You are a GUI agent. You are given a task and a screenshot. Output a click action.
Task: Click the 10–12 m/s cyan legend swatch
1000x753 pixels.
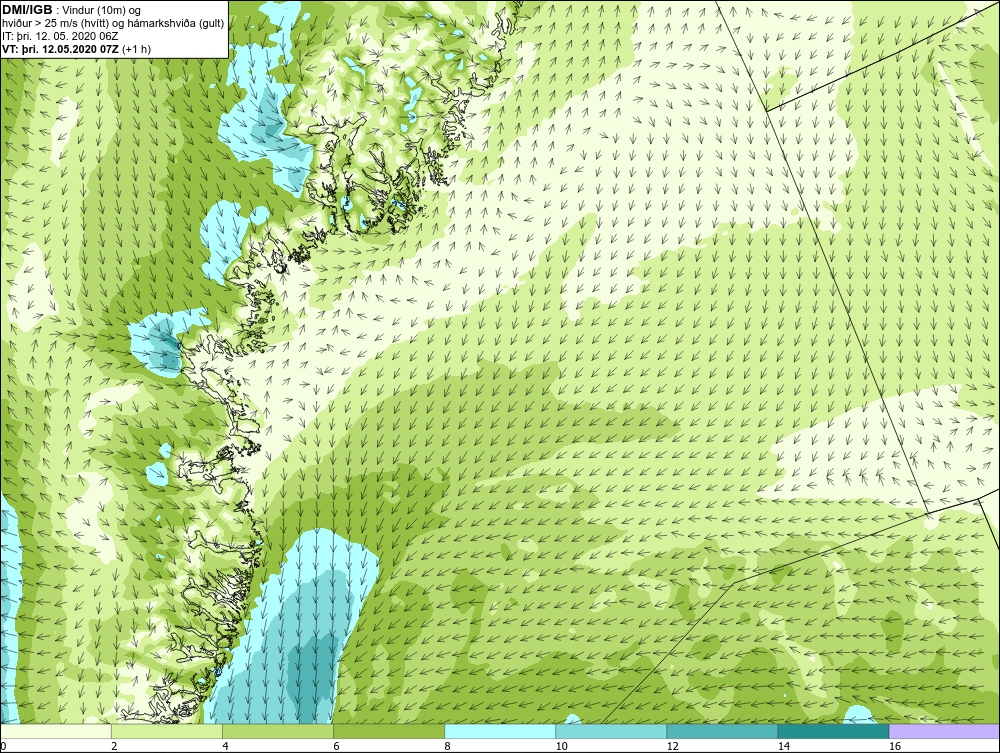[x=611, y=731]
